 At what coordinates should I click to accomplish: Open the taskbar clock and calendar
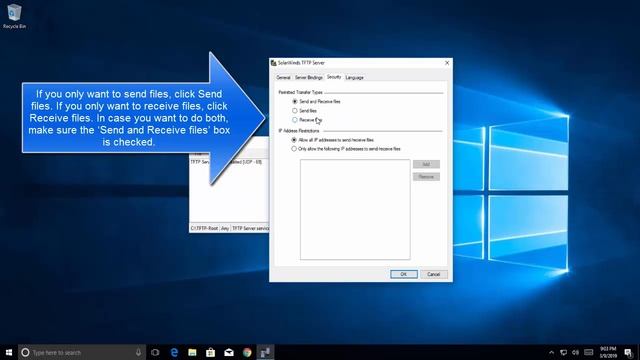608,352
